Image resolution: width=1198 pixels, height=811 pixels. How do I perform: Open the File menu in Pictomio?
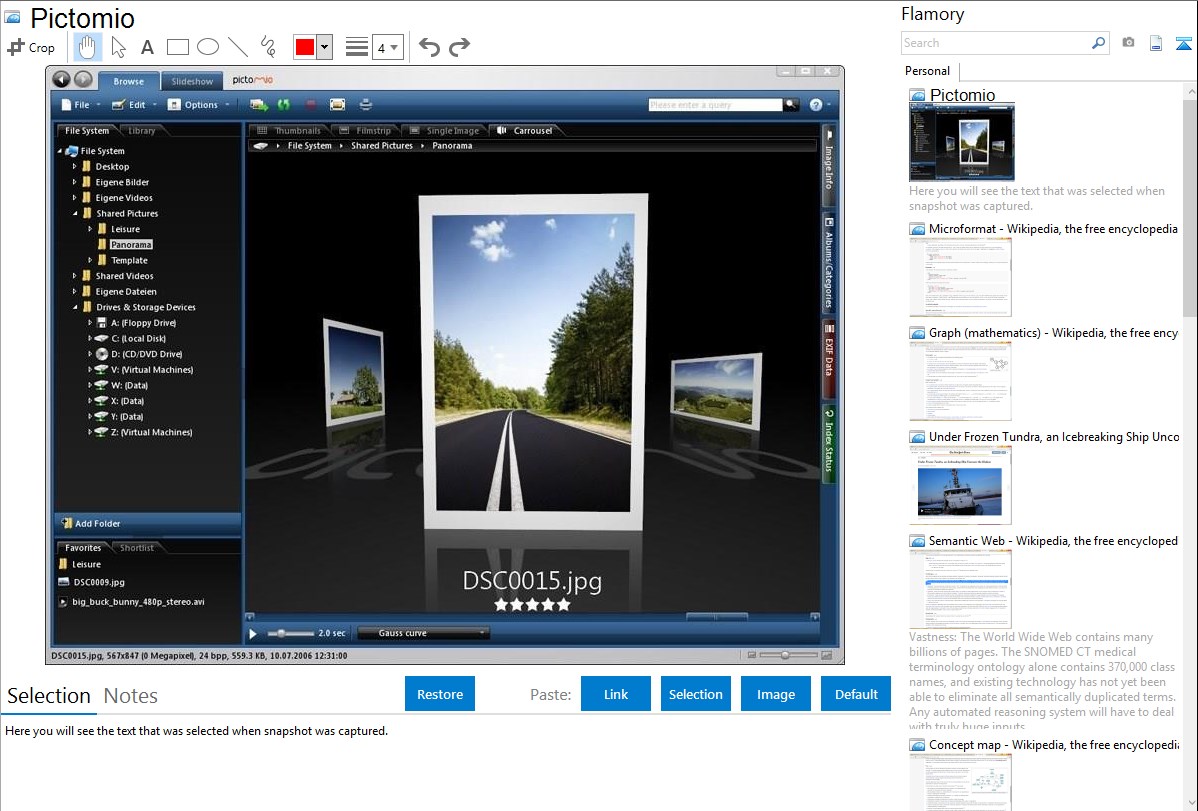(x=80, y=105)
